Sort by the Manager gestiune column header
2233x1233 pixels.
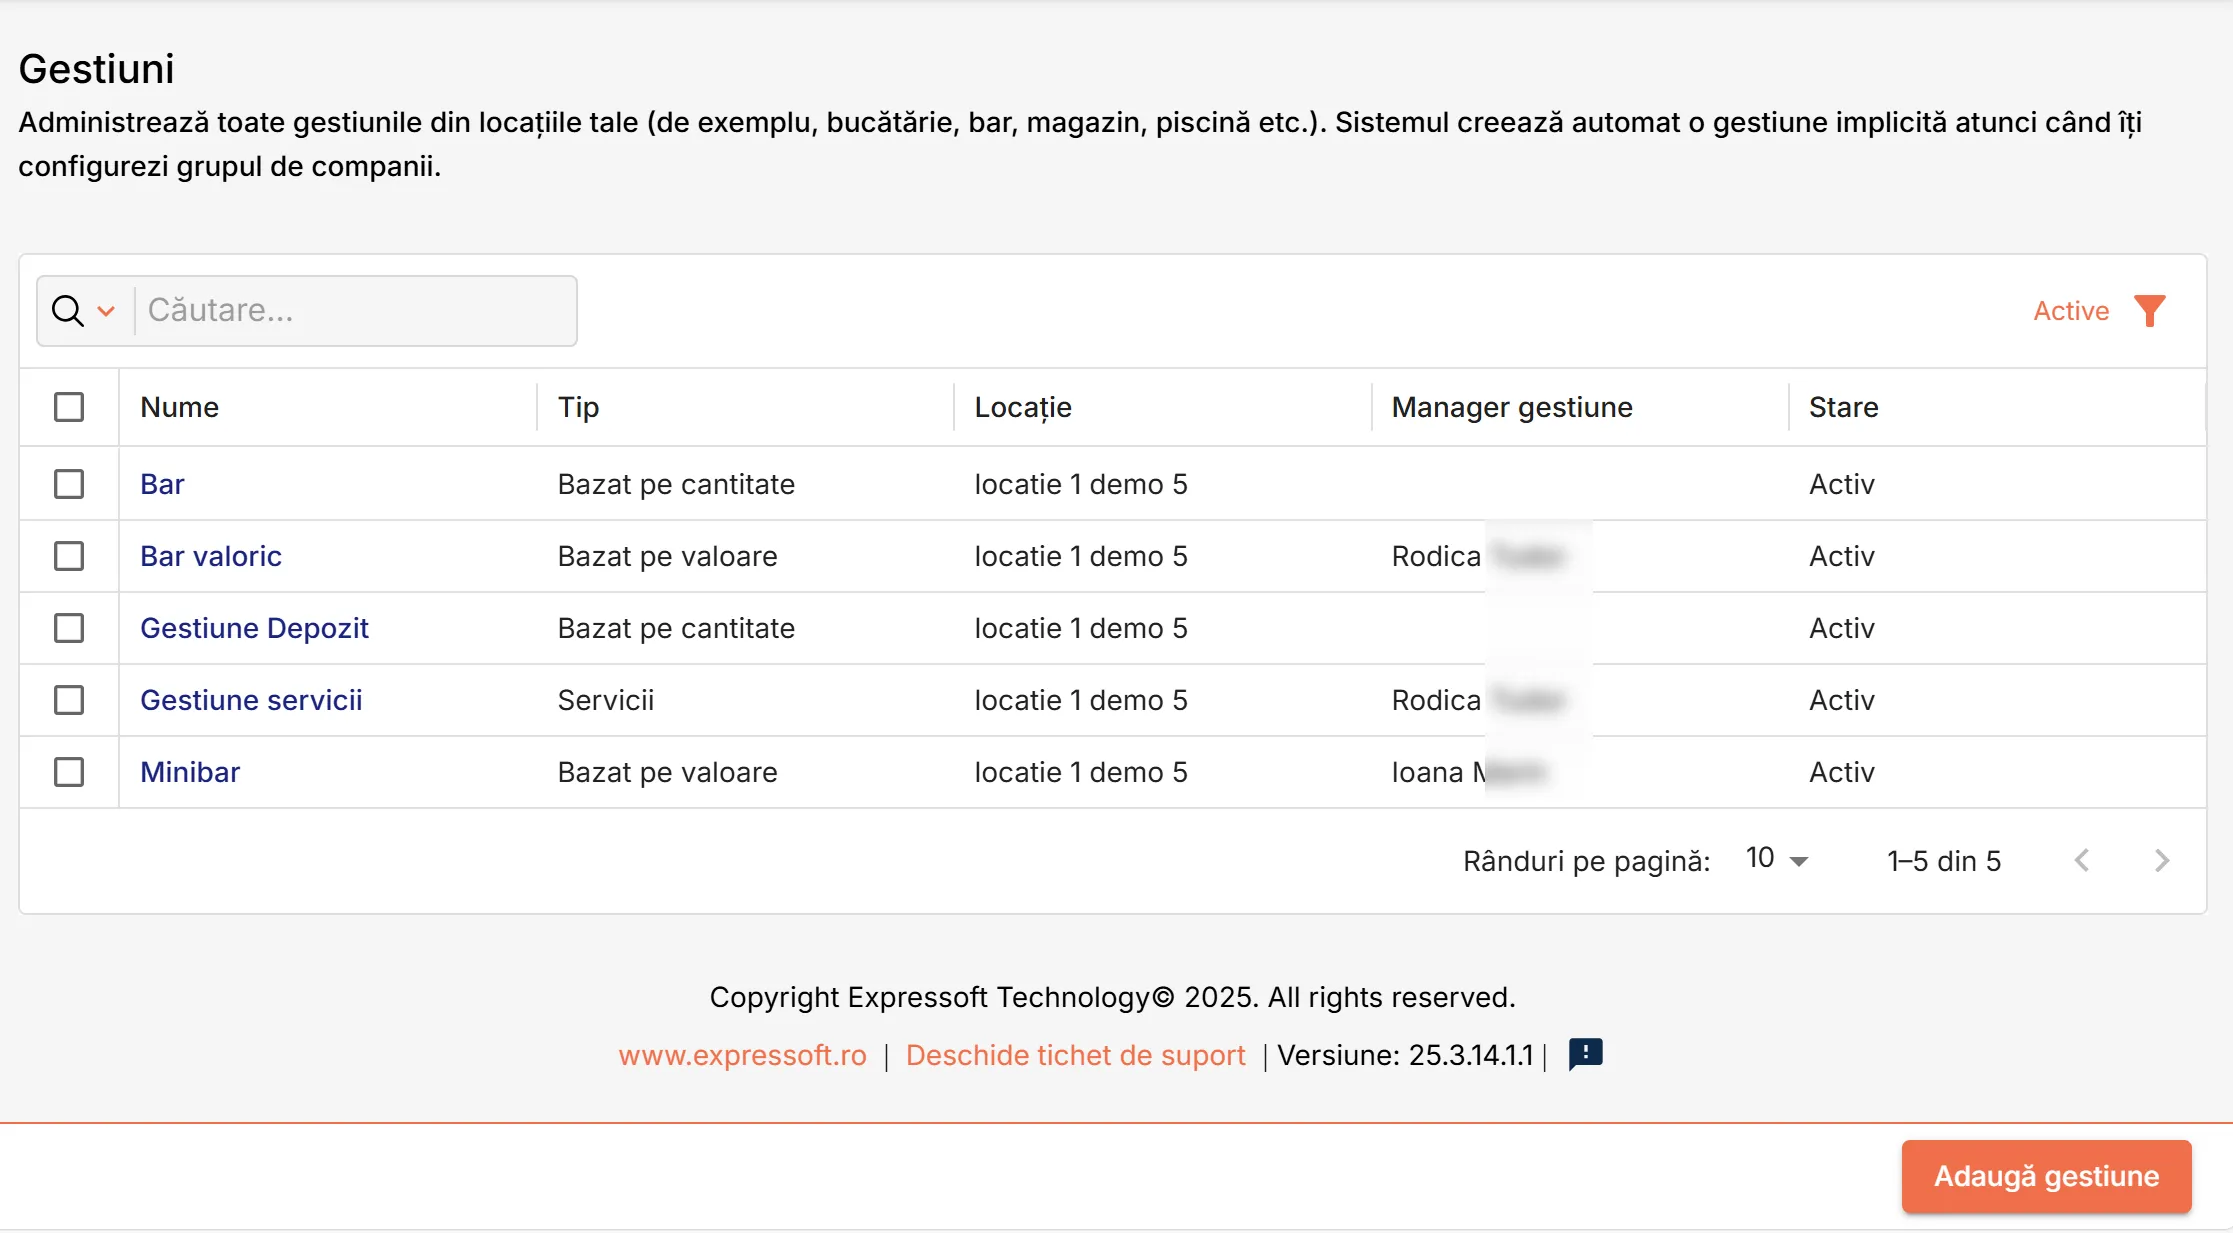(x=1512, y=407)
